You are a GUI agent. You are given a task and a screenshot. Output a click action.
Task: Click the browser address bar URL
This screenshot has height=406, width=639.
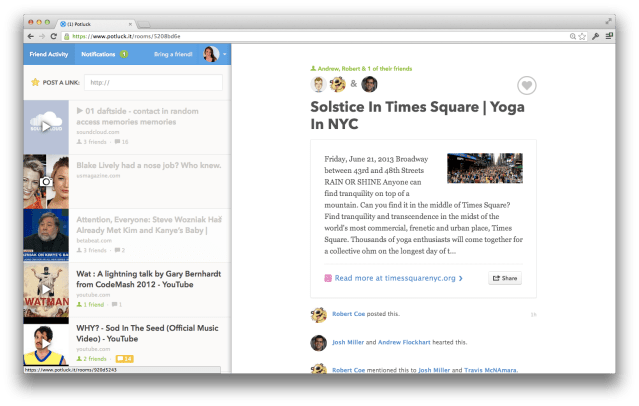[126, 36]
